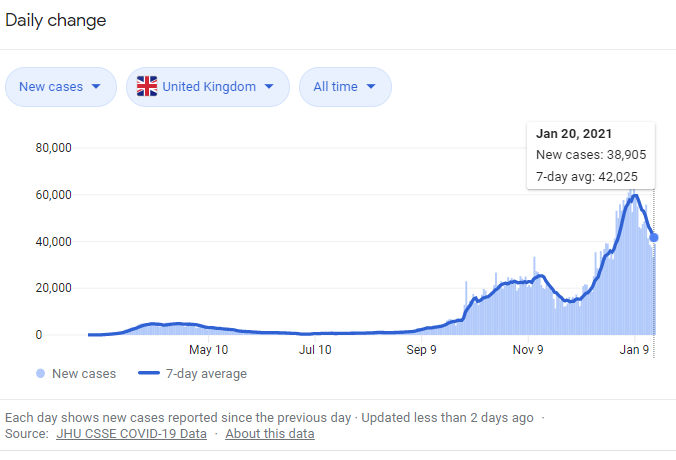Open the All time range dropdown
This screenshot has height=460, width=676.
[345, 86]
